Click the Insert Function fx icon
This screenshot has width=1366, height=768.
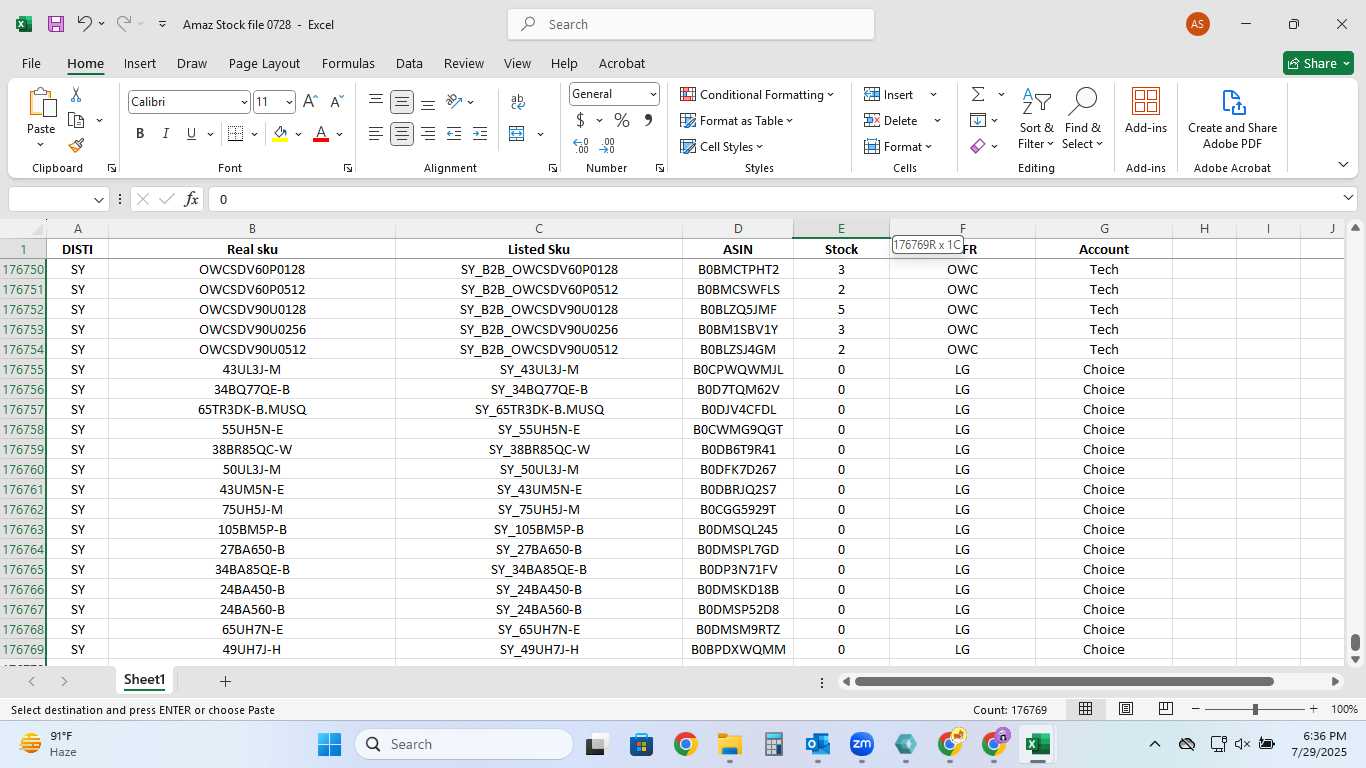(192, 199)
